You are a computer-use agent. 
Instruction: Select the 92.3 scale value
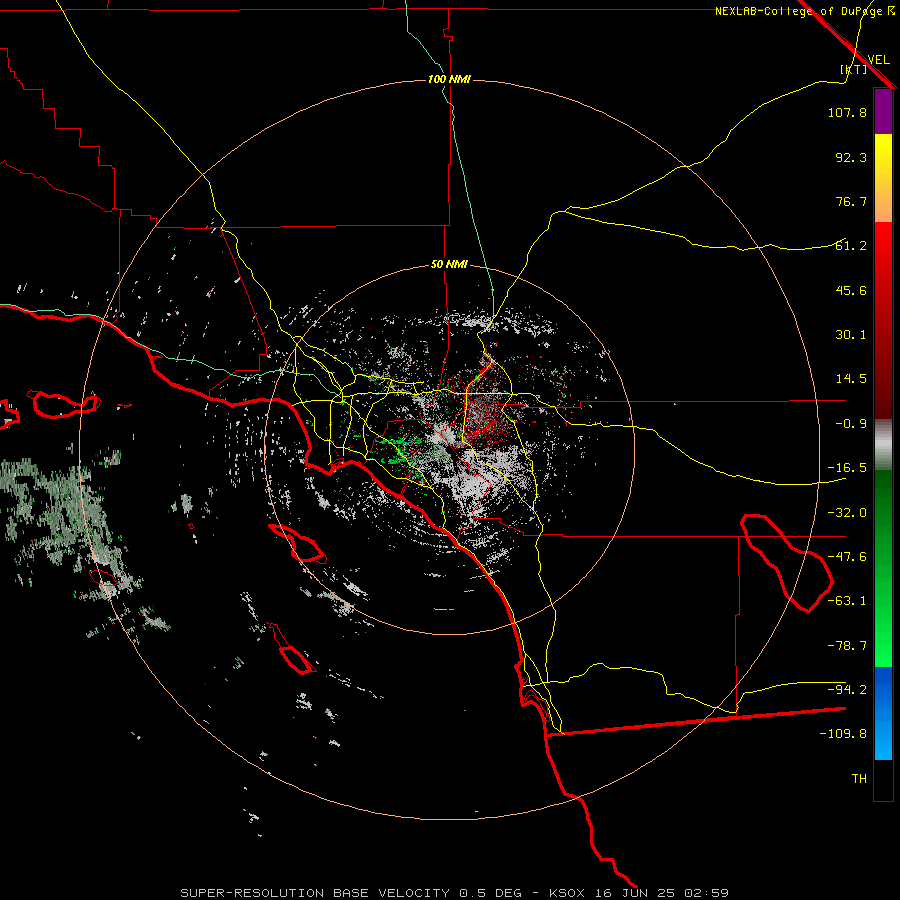coord(851,157)
